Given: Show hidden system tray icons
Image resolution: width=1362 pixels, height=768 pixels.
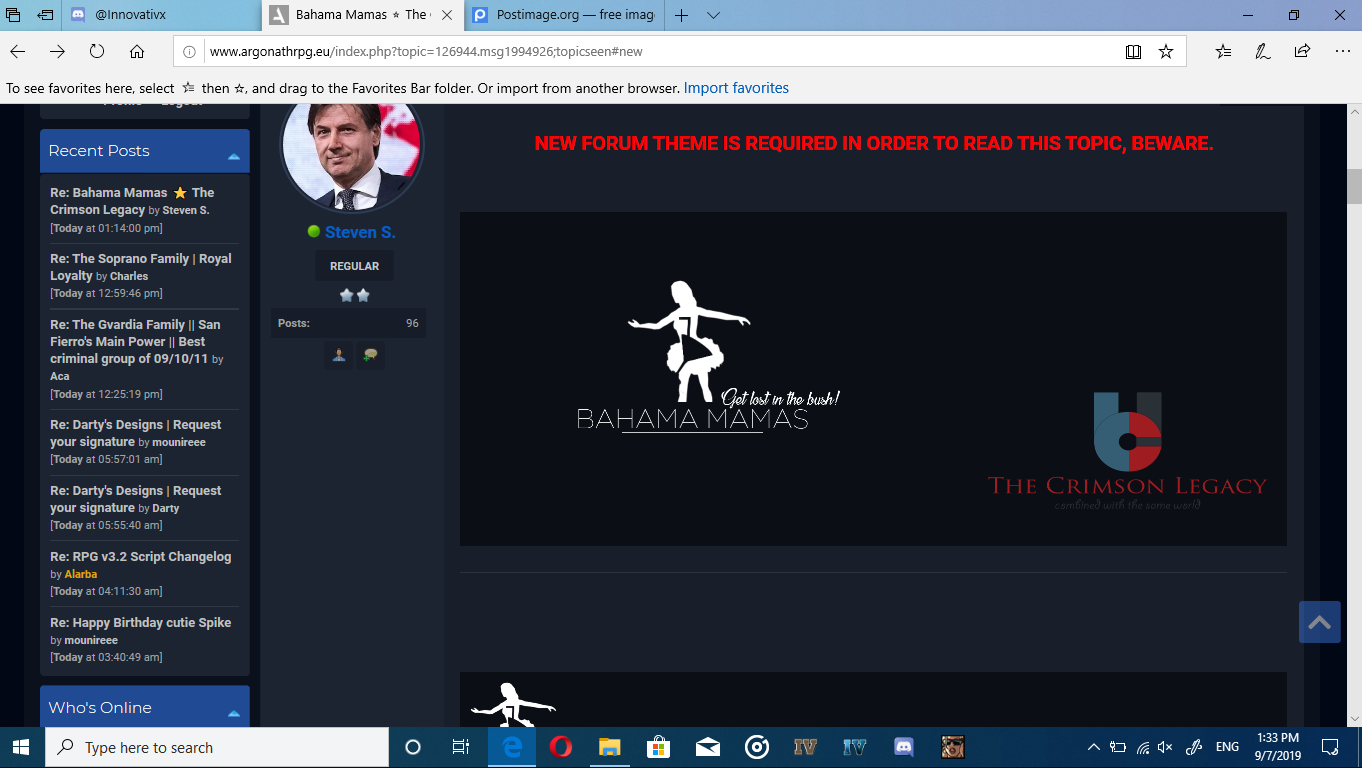Looking at the screenshot, I should click(1093, 747).
